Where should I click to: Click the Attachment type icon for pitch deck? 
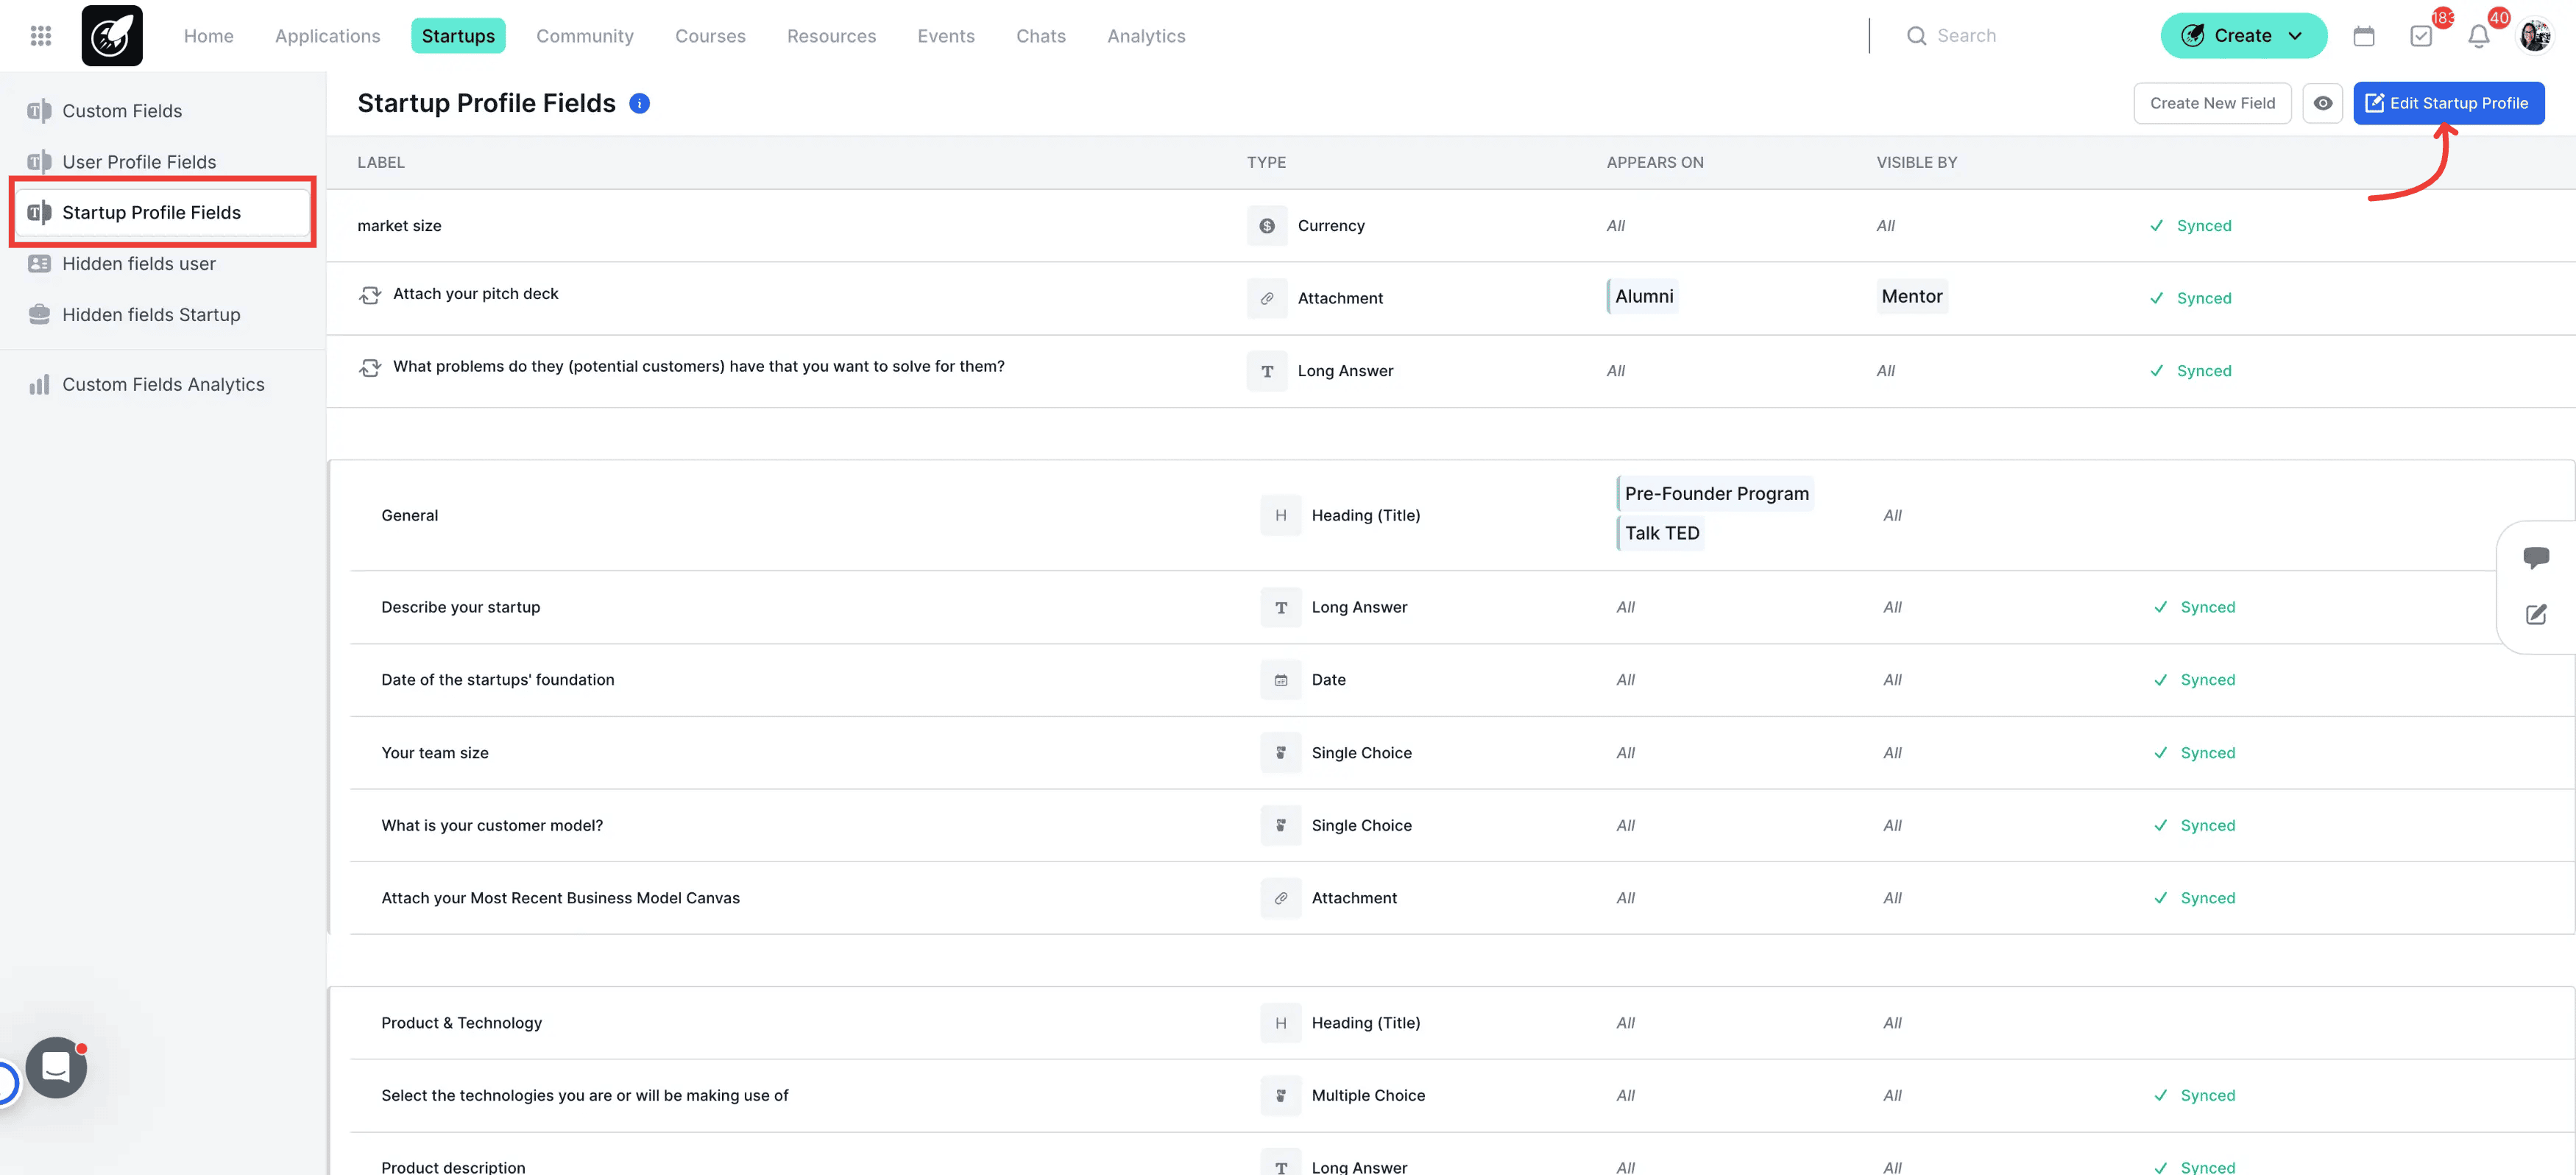(x=1267, y=298)
